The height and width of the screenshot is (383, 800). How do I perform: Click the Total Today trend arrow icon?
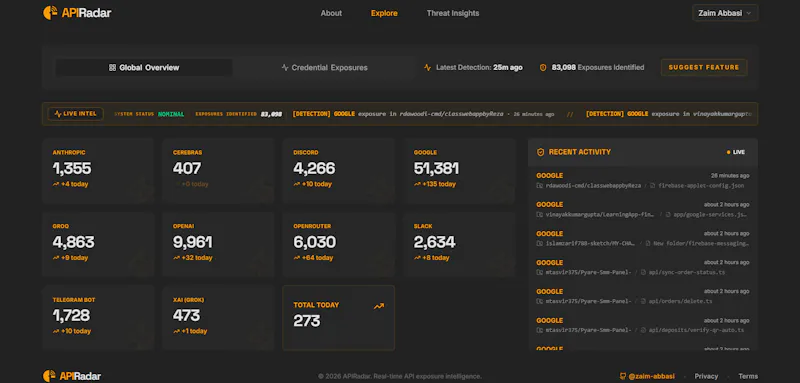tap(379, 307)
